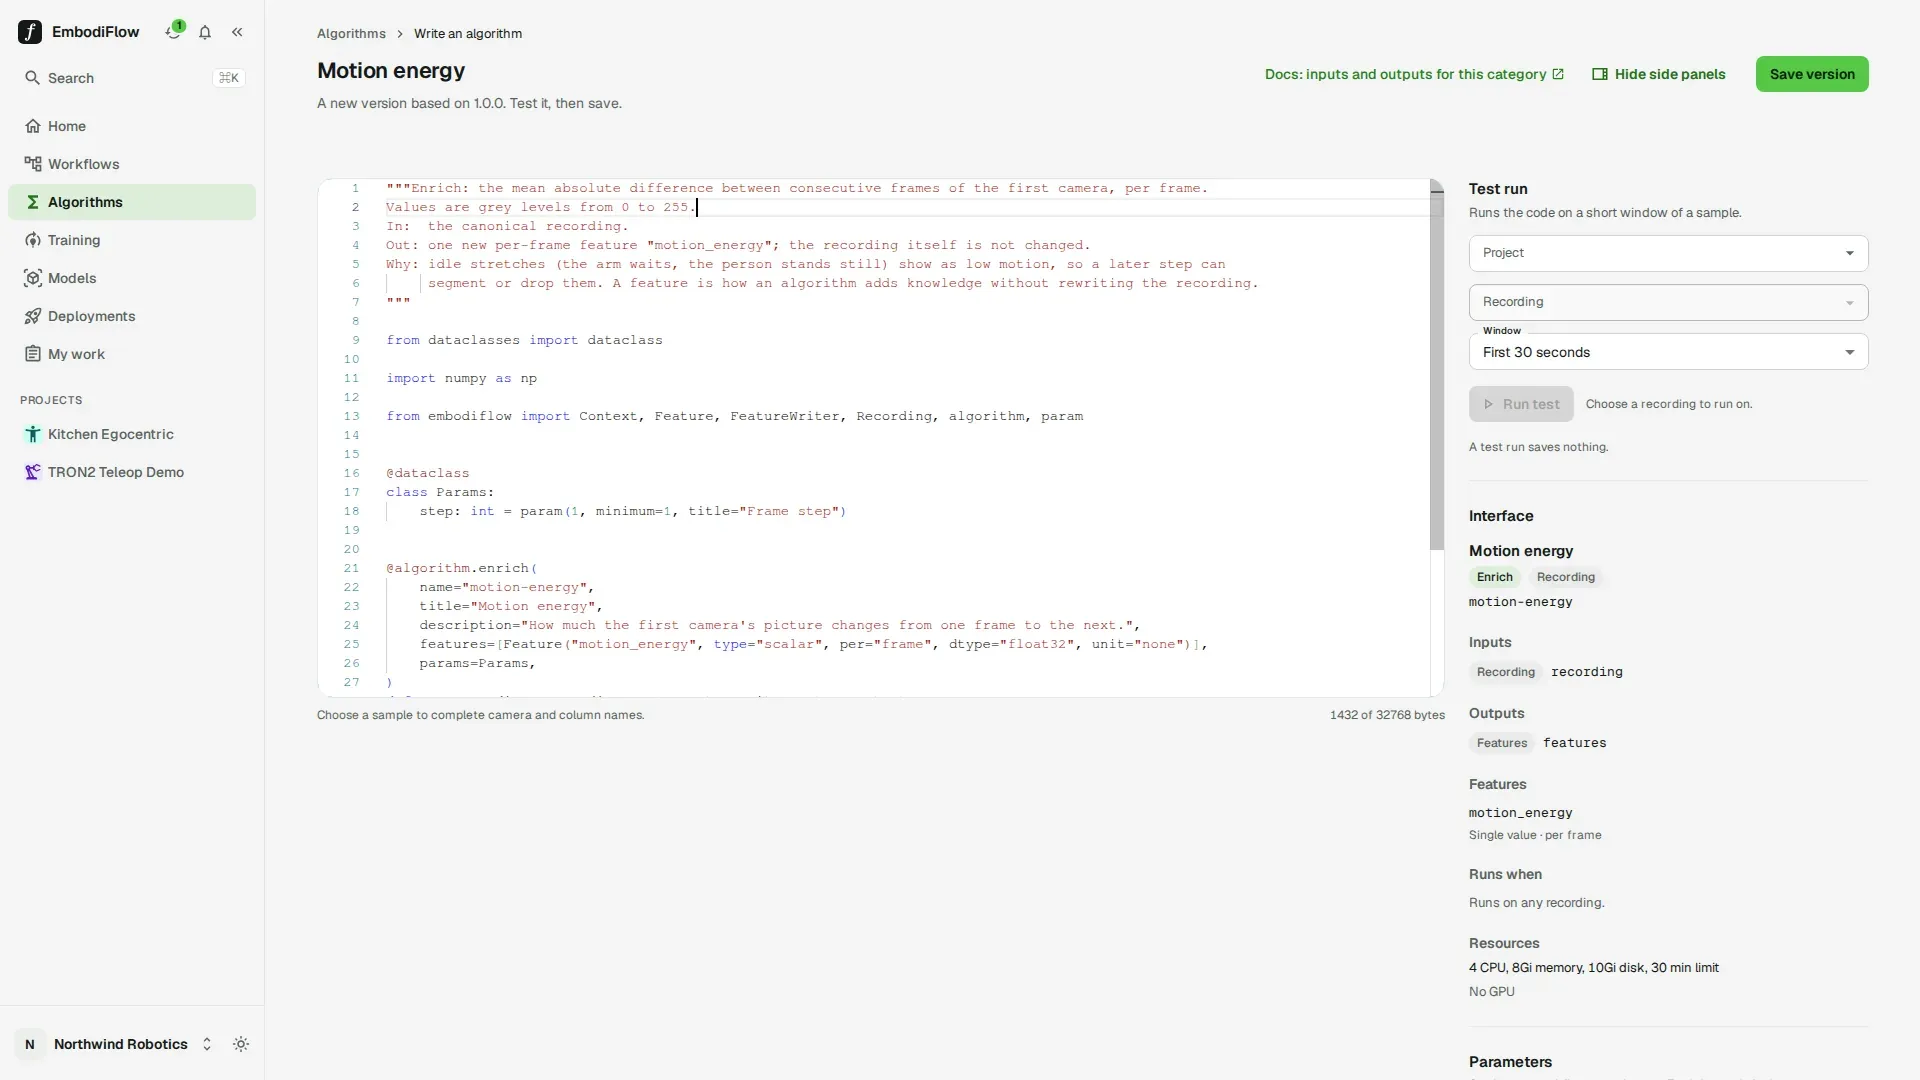
Task: Click the Search field in the sidebar
Action: pyautogui.click(x=132, y=78)
